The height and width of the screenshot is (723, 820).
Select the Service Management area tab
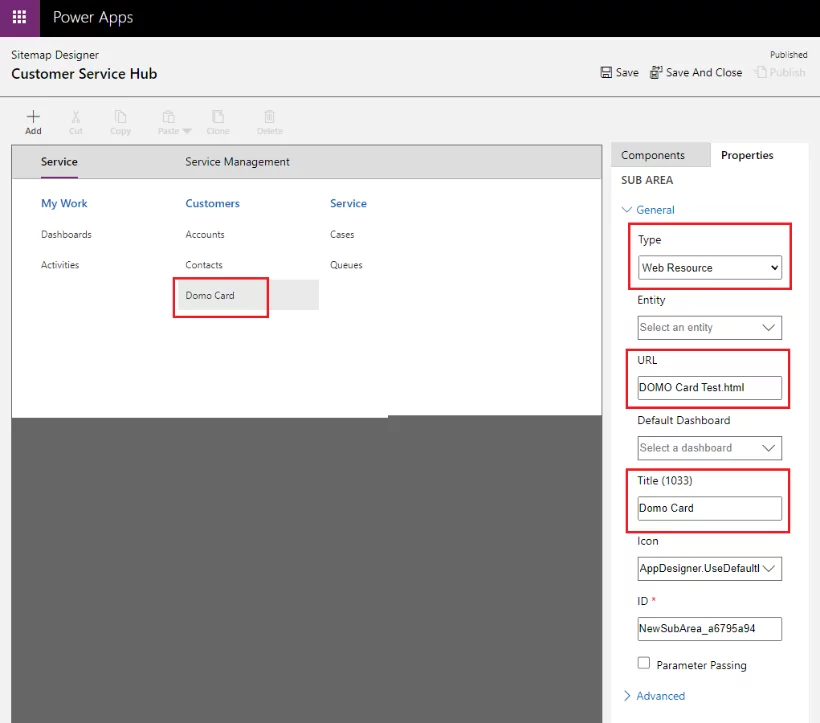tap(237, 162)
